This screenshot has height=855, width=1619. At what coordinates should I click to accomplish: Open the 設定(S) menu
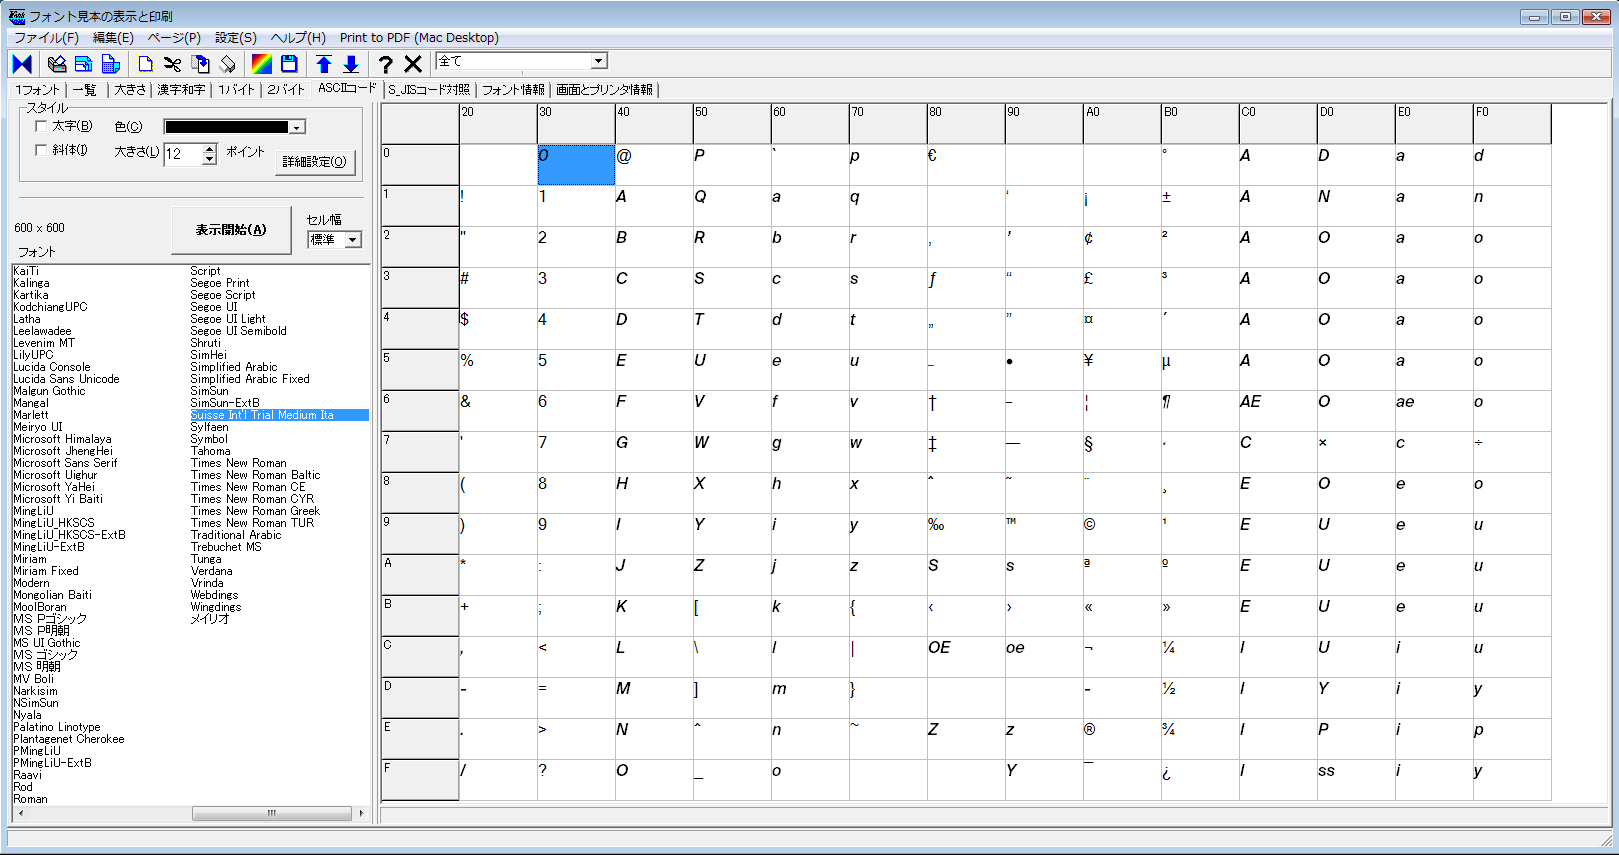[x=235, y=38]
